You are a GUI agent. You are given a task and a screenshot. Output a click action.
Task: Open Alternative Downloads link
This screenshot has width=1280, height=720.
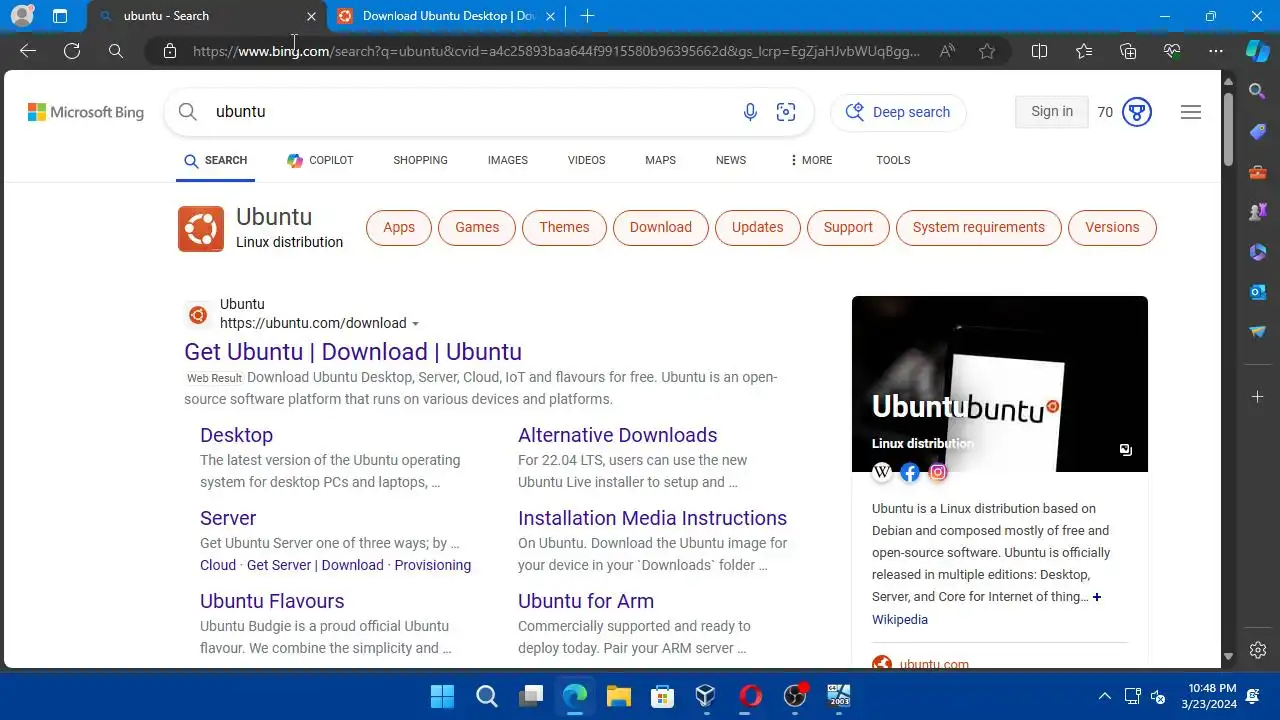coord(617,435)
